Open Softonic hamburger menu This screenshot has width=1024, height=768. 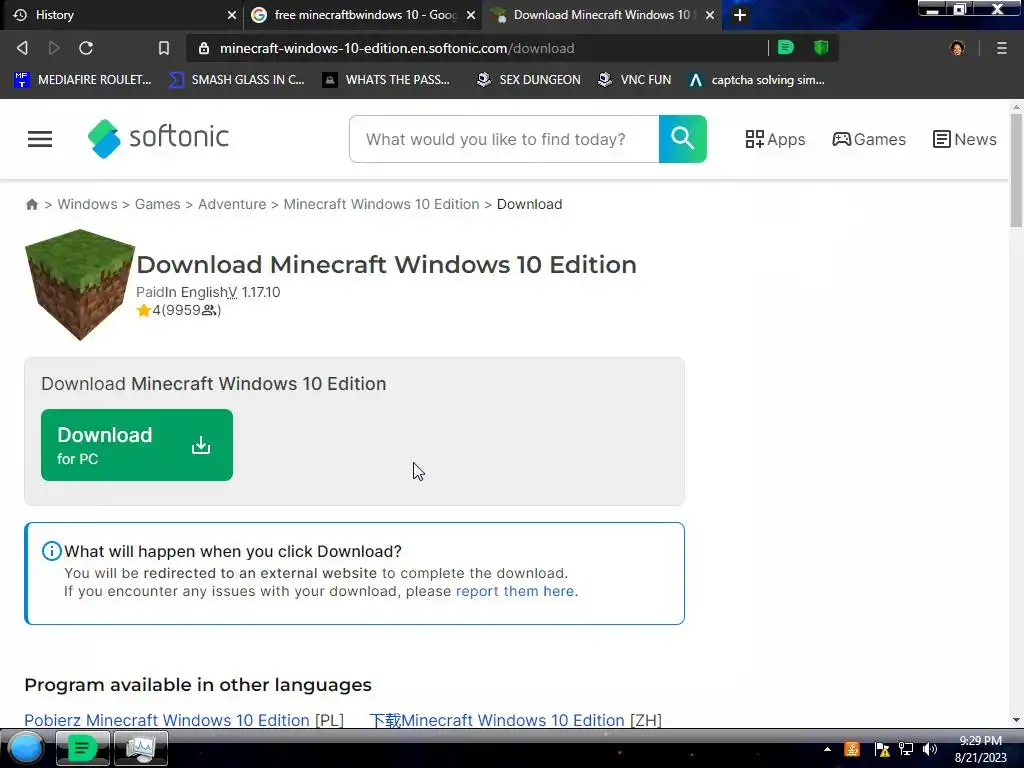[x=40, y=139]
